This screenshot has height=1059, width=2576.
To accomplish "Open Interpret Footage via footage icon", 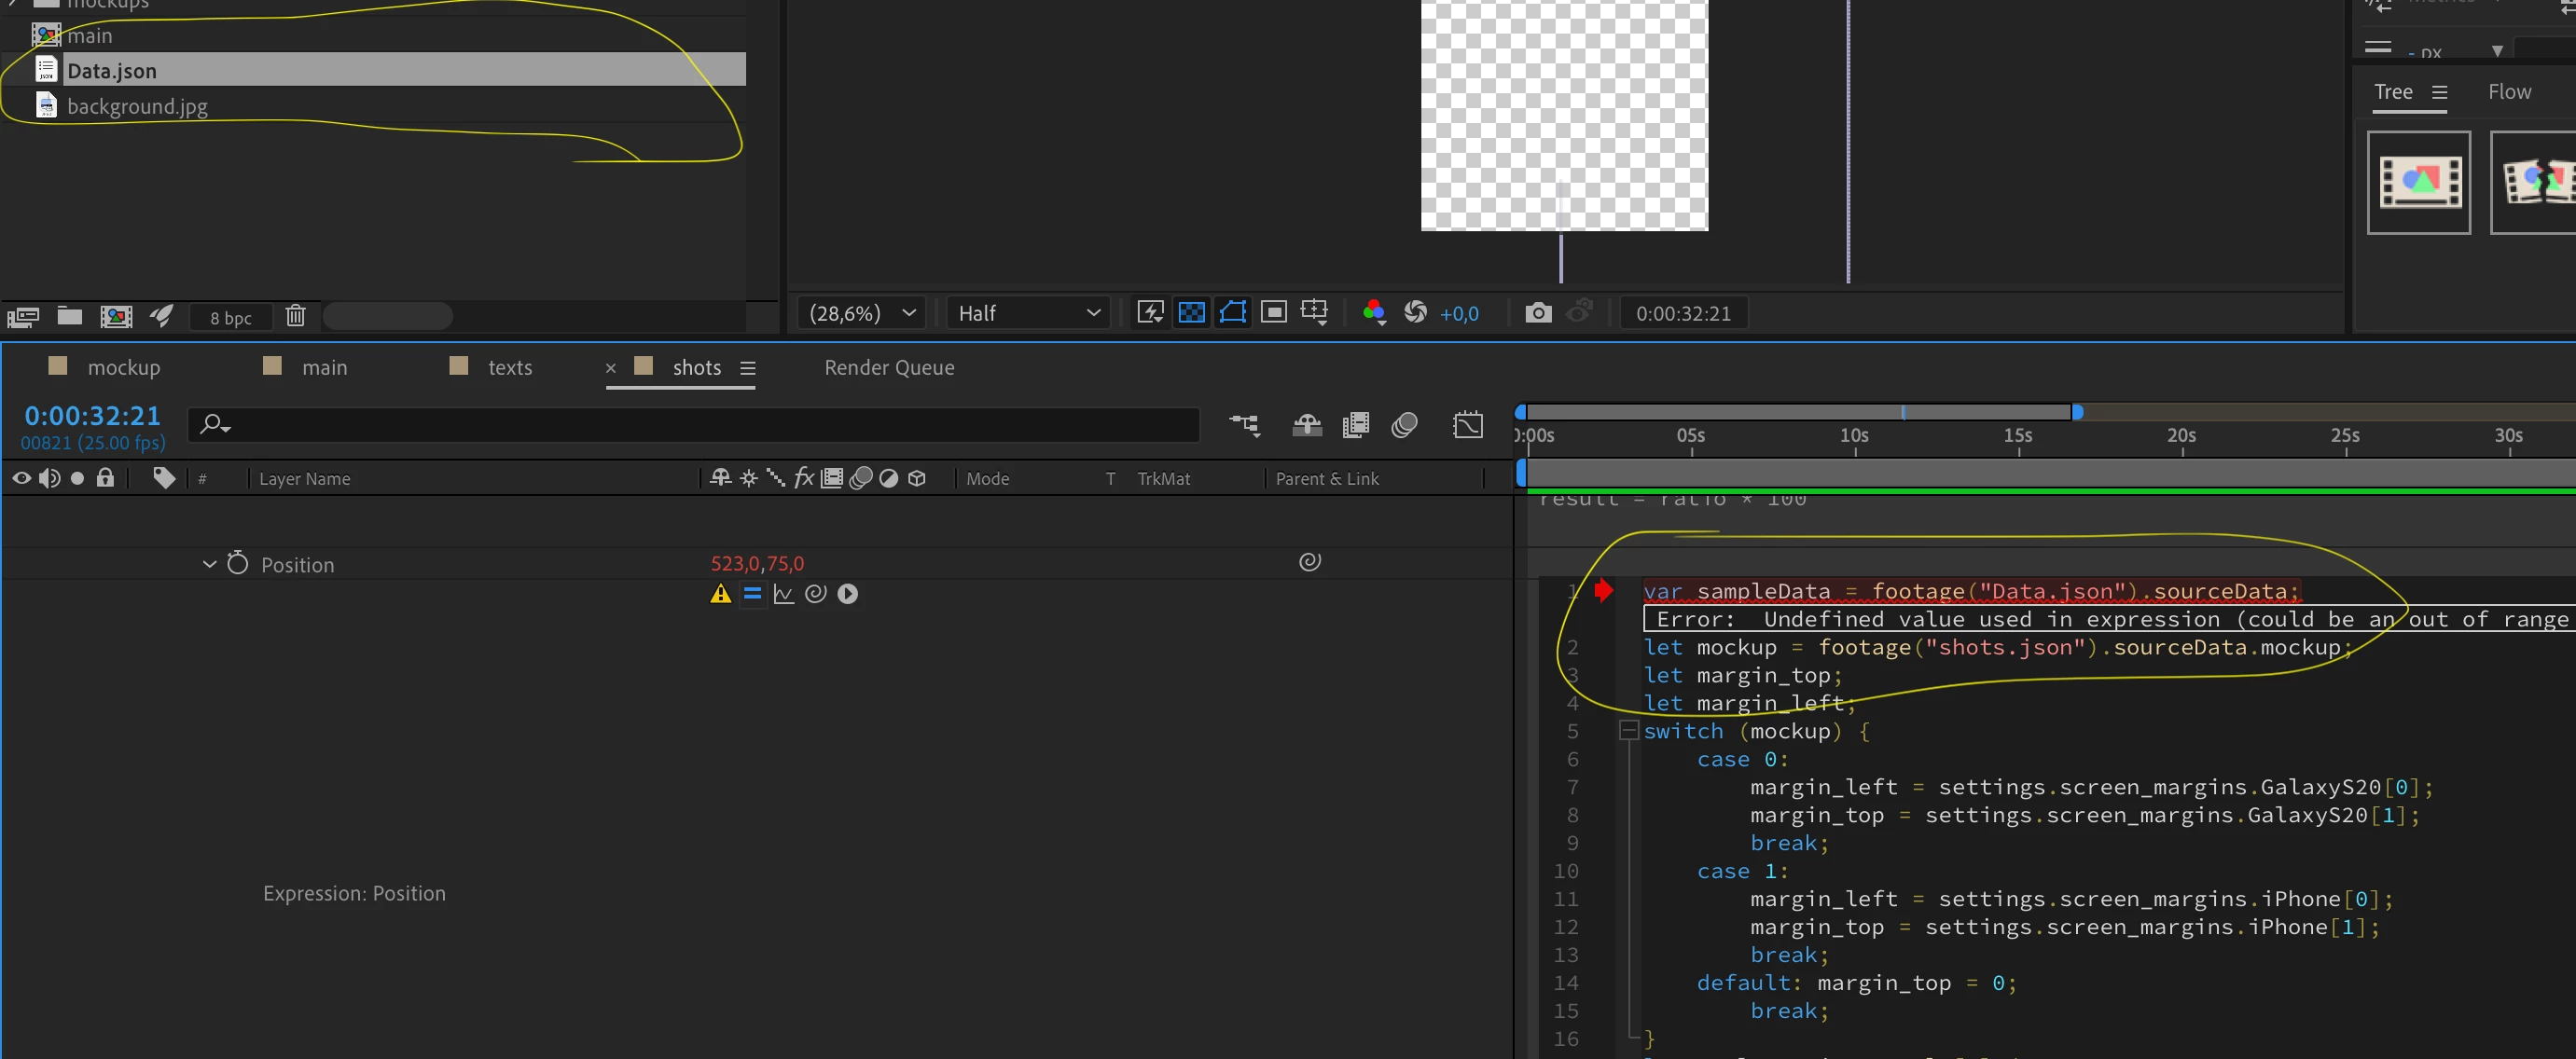I will [23, 317].
